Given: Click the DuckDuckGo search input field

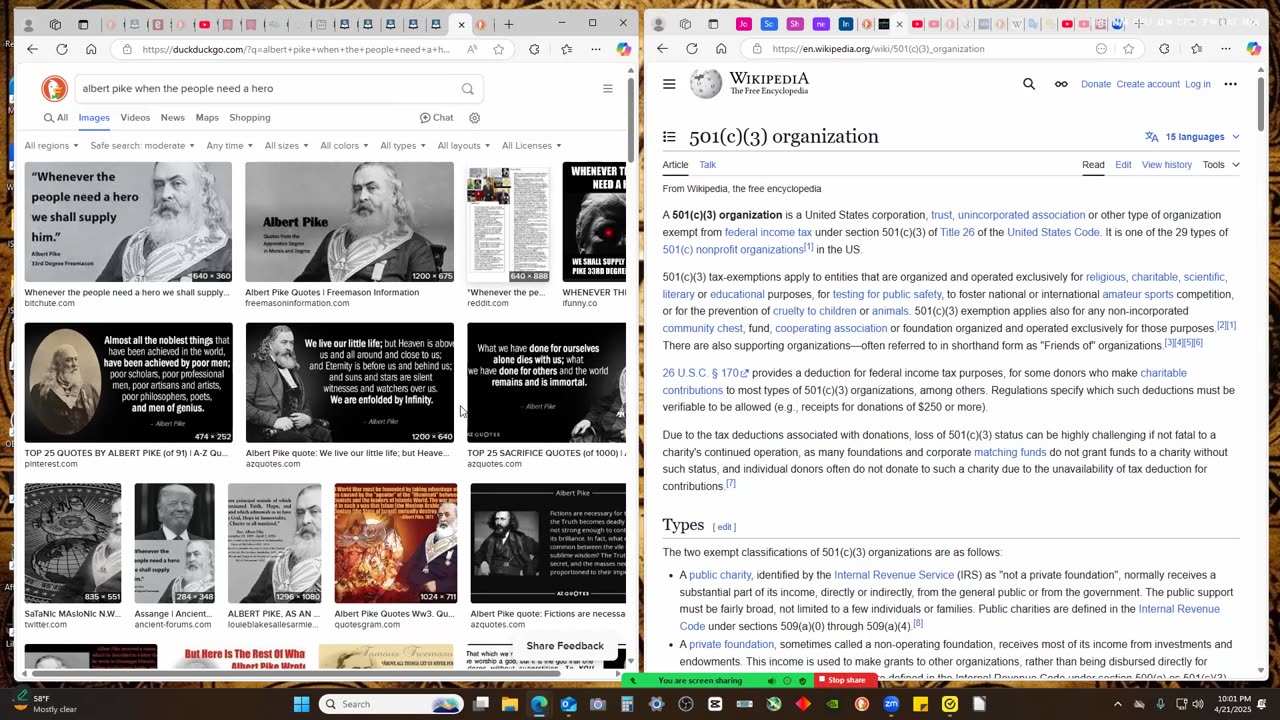Looking at the screenshot, I should 265,89.
